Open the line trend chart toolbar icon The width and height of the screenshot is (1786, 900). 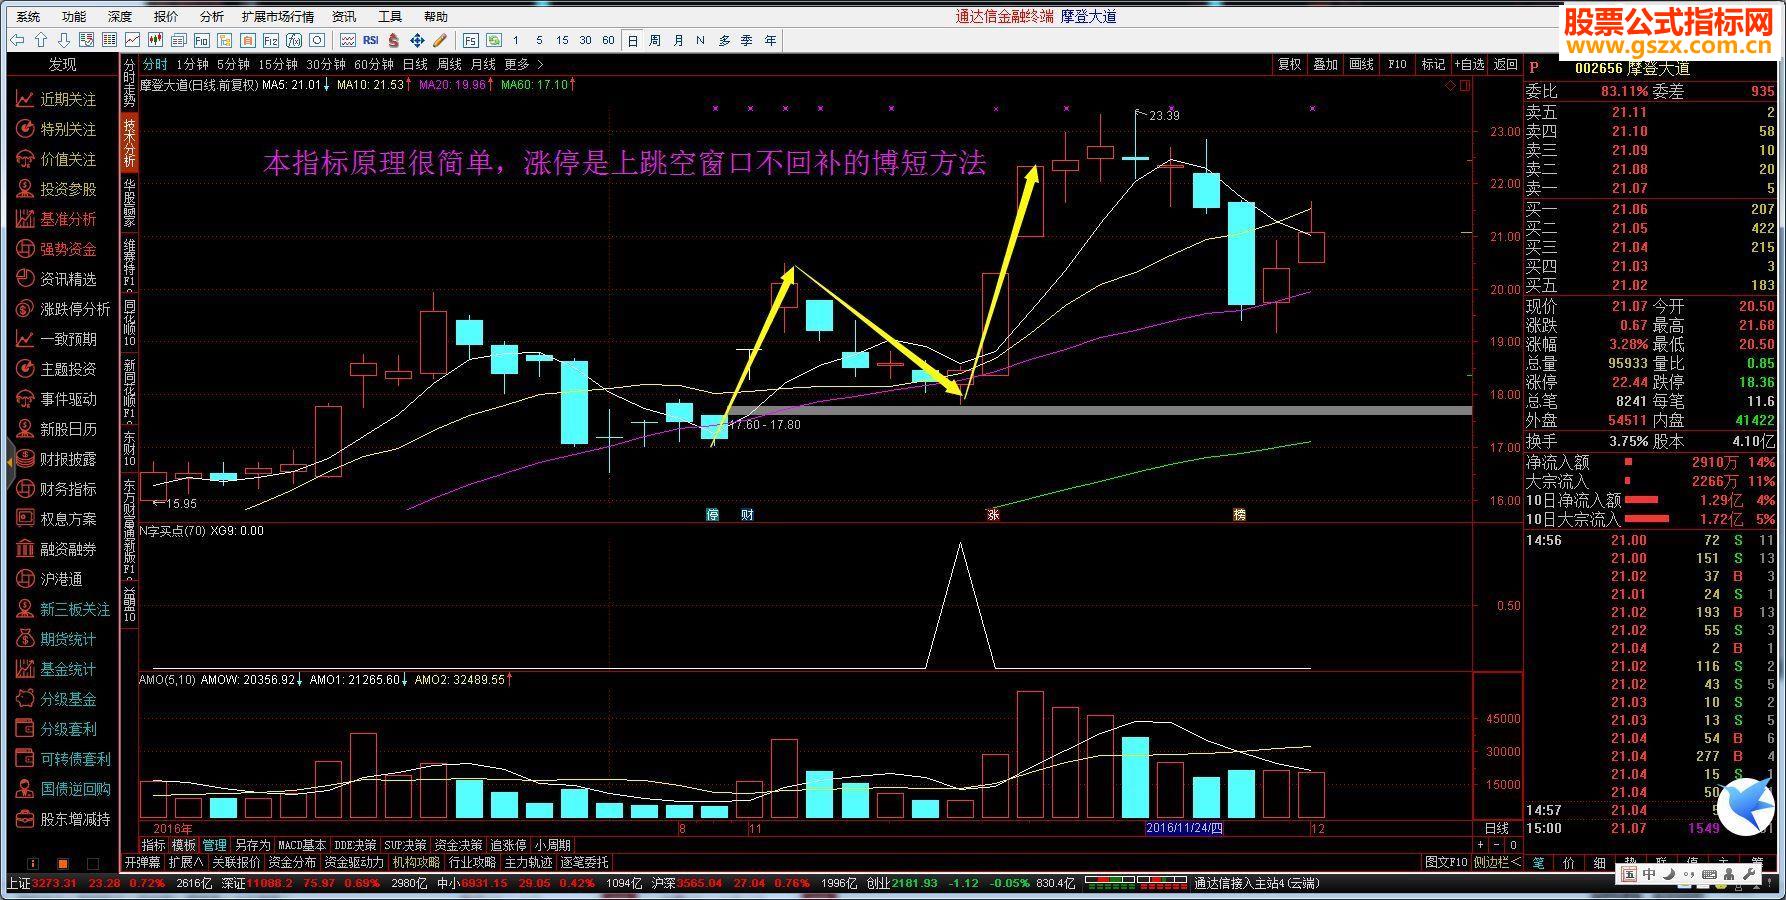click(x=132, y=40)
